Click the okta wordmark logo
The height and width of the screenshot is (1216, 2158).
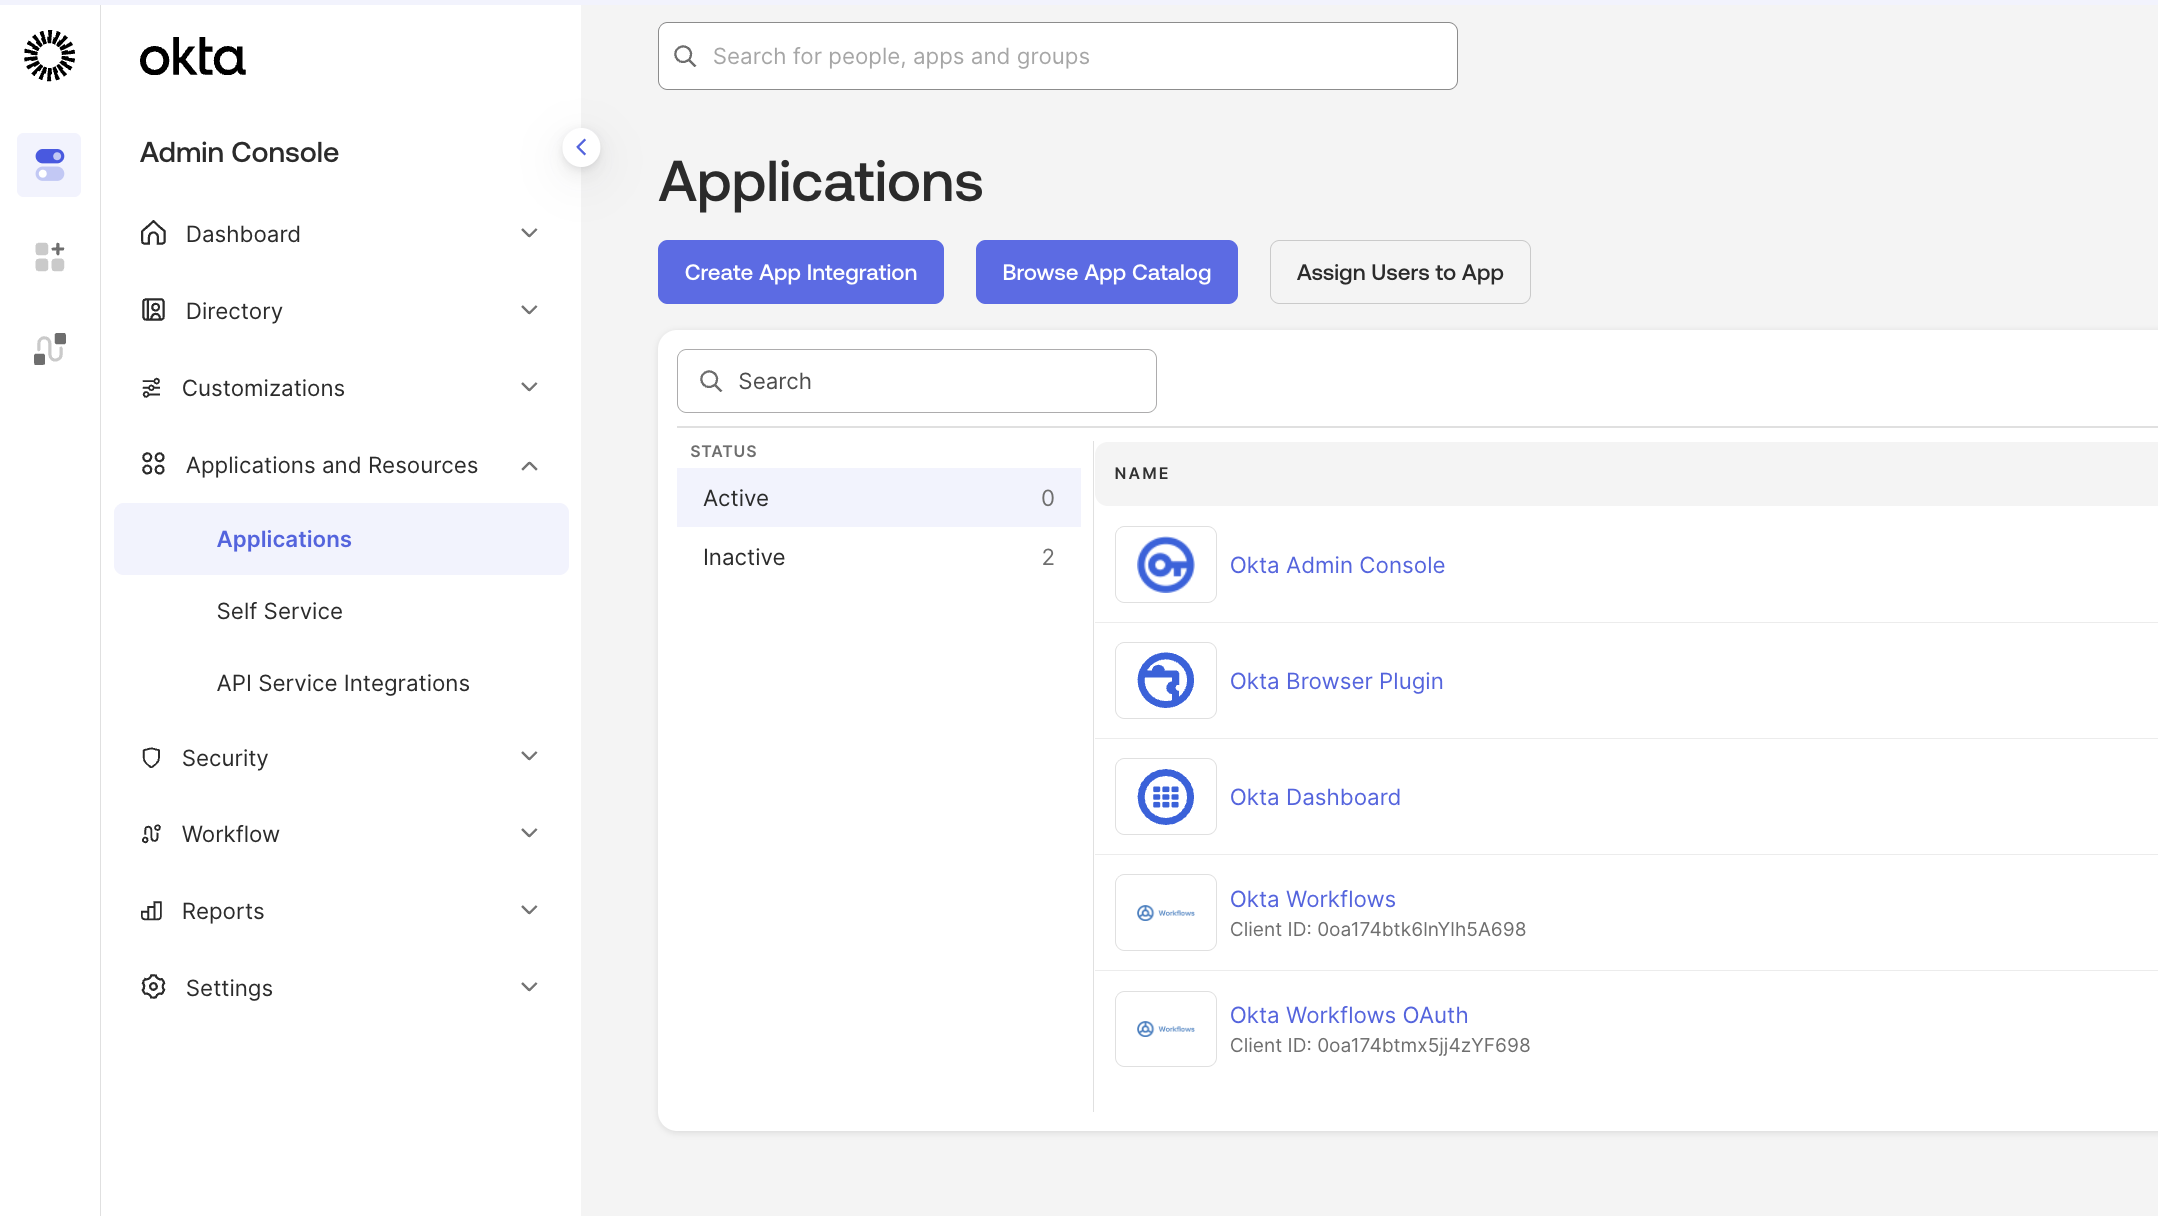pos(192,58)
